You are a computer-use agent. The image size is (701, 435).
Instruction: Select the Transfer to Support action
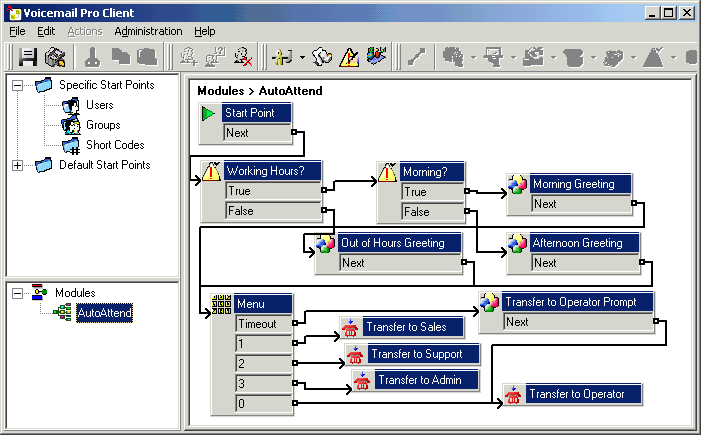pos(423,354)
